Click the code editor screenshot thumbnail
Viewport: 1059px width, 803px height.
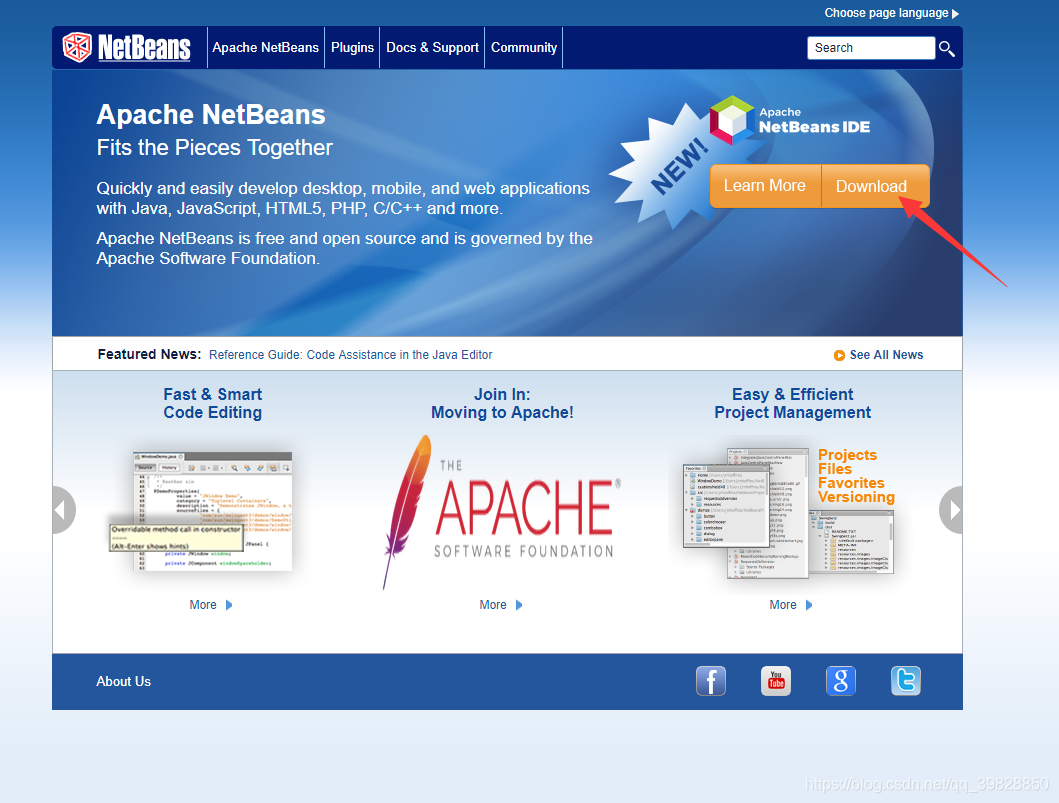[201, 511]
